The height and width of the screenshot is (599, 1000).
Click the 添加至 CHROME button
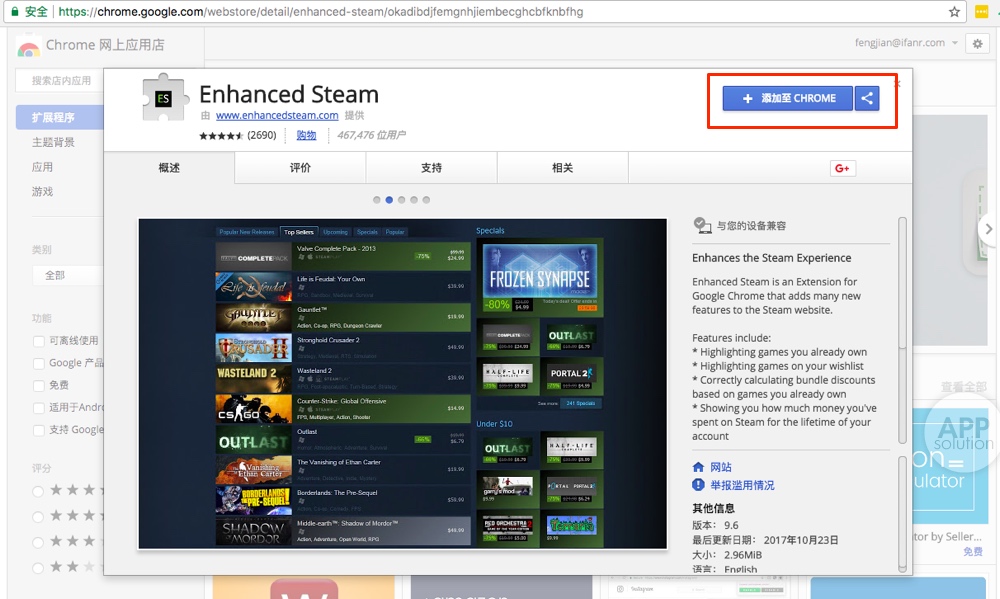click(788, 98)
